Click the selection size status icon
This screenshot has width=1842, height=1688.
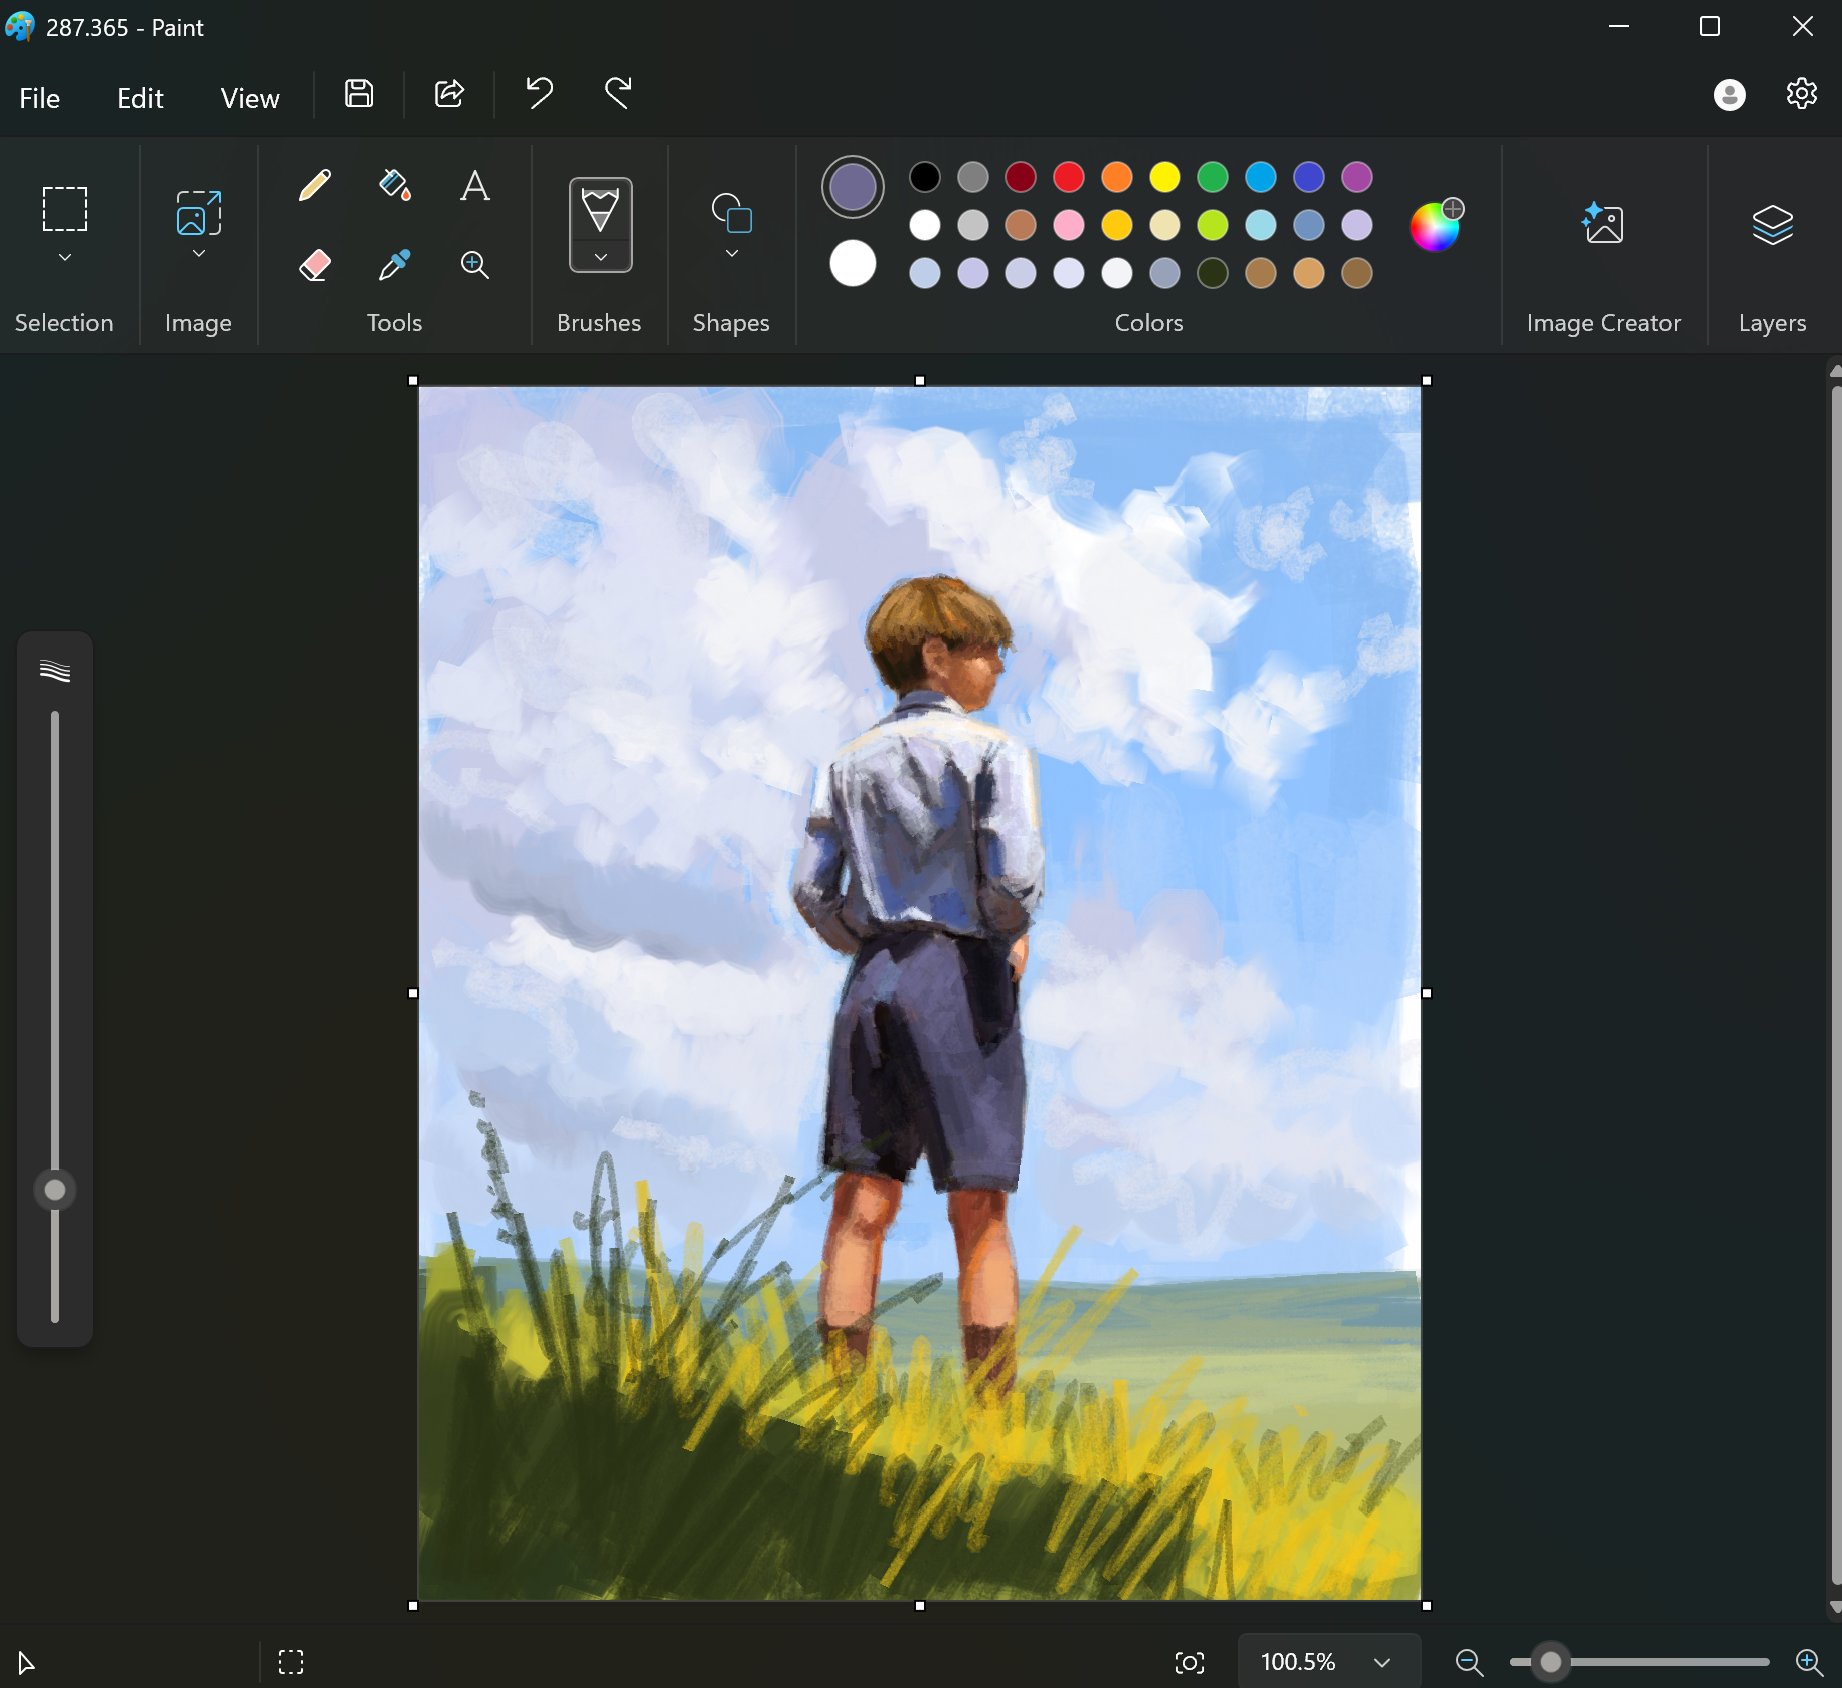[291, 1662]
